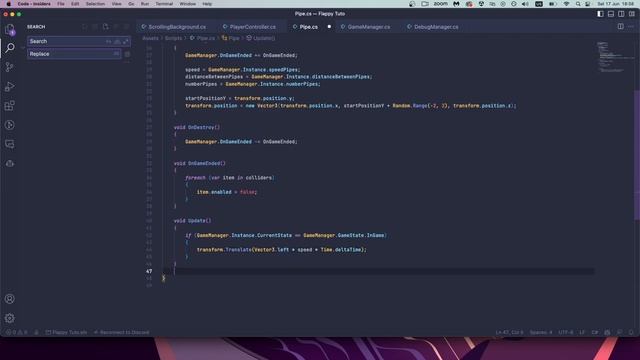
Task: Toggle Search Details ellipsis below Replace
Action: tap(127, 62)
